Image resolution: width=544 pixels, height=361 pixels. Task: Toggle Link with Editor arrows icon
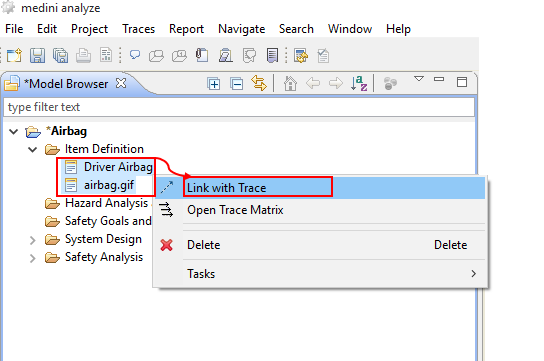tap(259, 83)
